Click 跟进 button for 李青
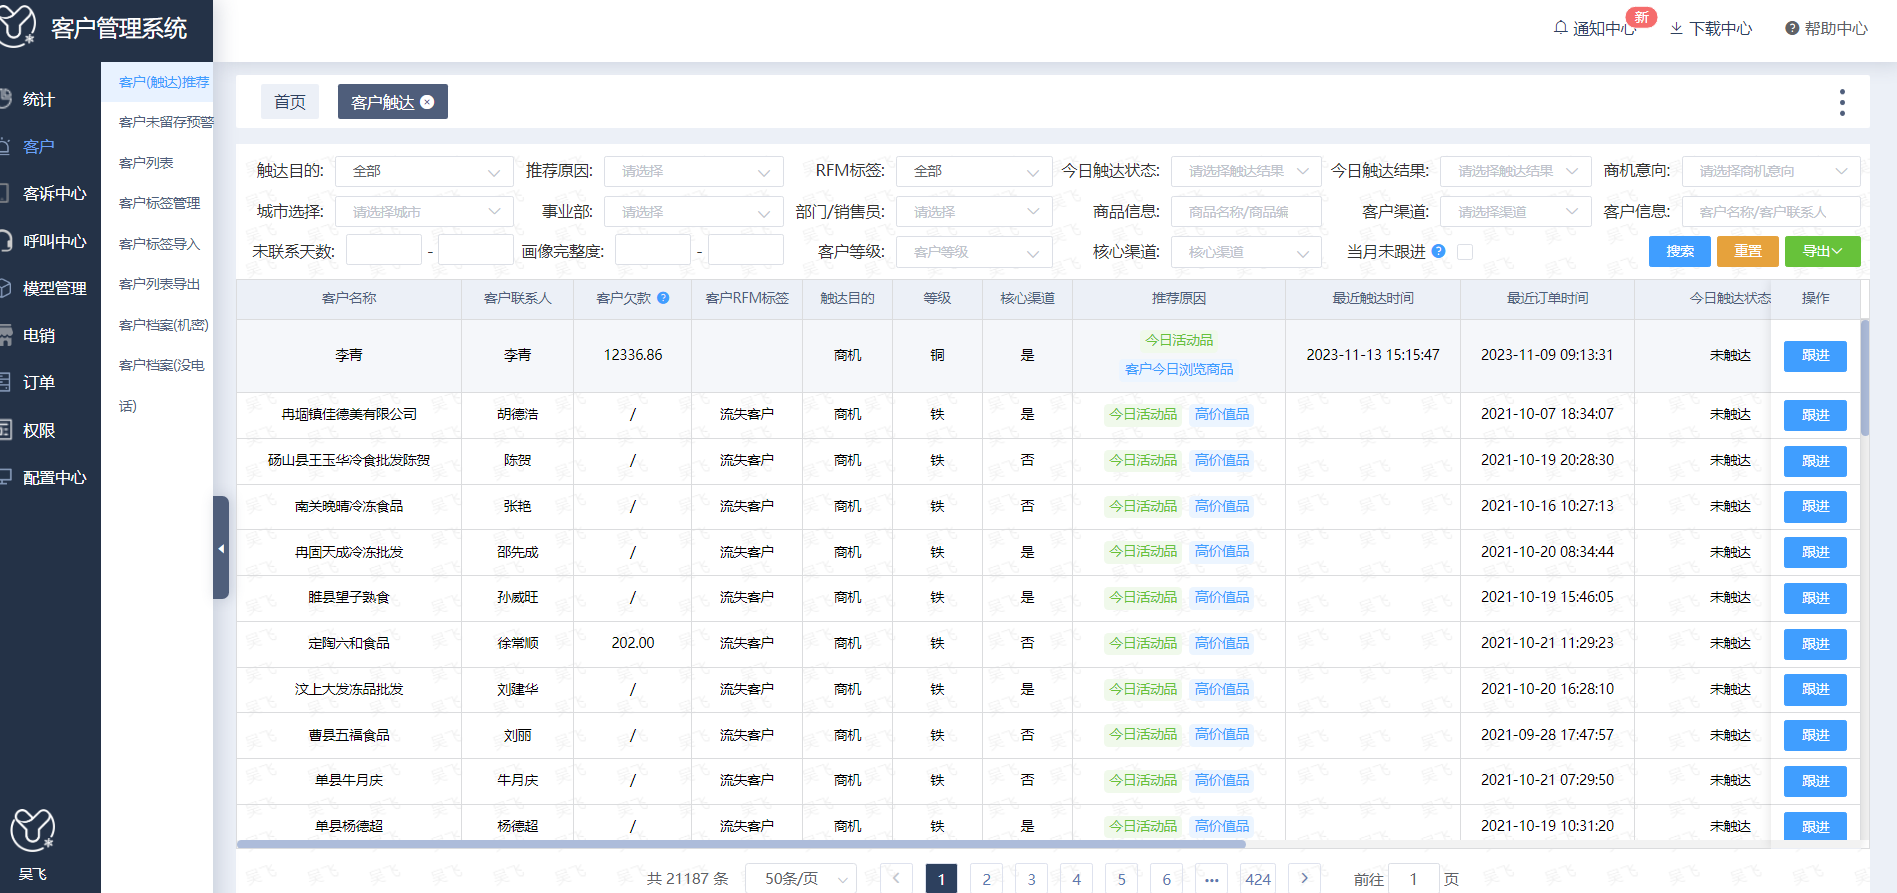Screen dimensions: 1897x893 click(x=1815, y=356)
